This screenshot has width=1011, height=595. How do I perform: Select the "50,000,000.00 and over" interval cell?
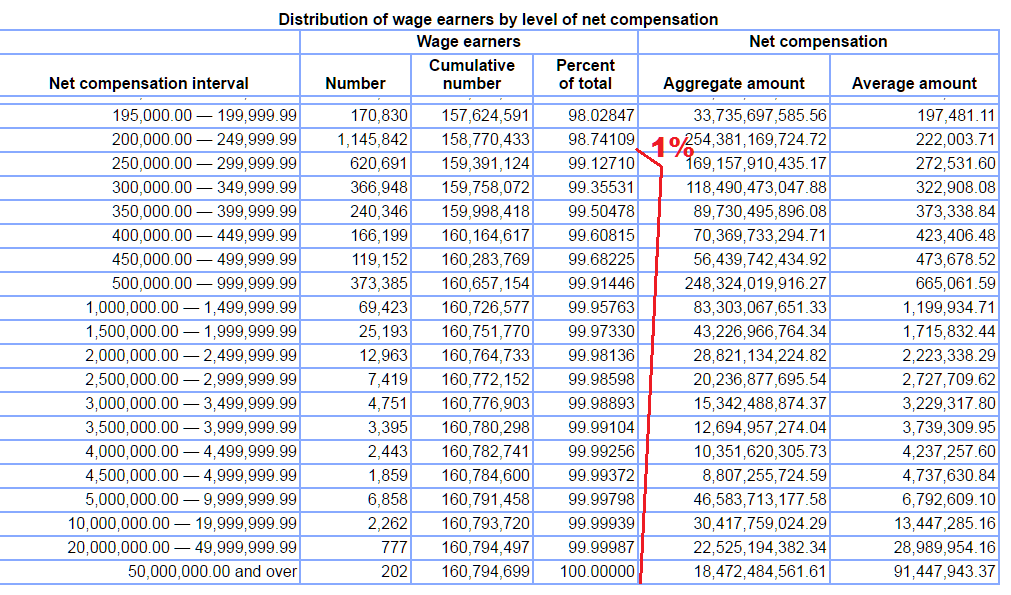(x=212, y=572)
